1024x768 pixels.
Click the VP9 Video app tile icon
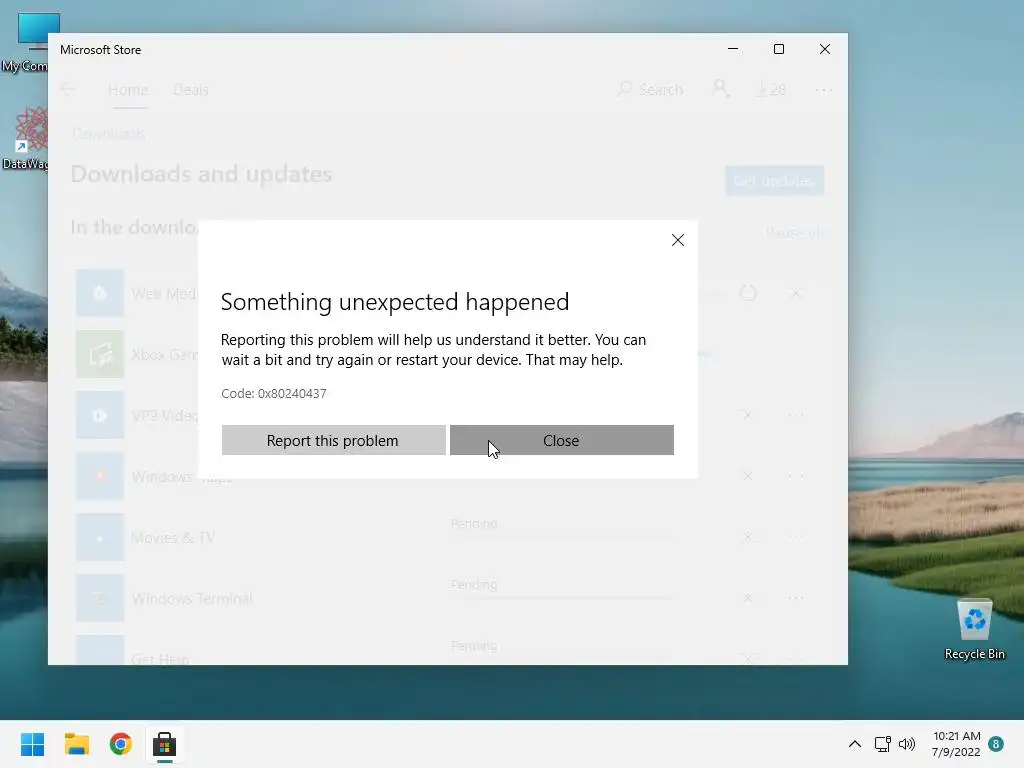click(100, 415)
